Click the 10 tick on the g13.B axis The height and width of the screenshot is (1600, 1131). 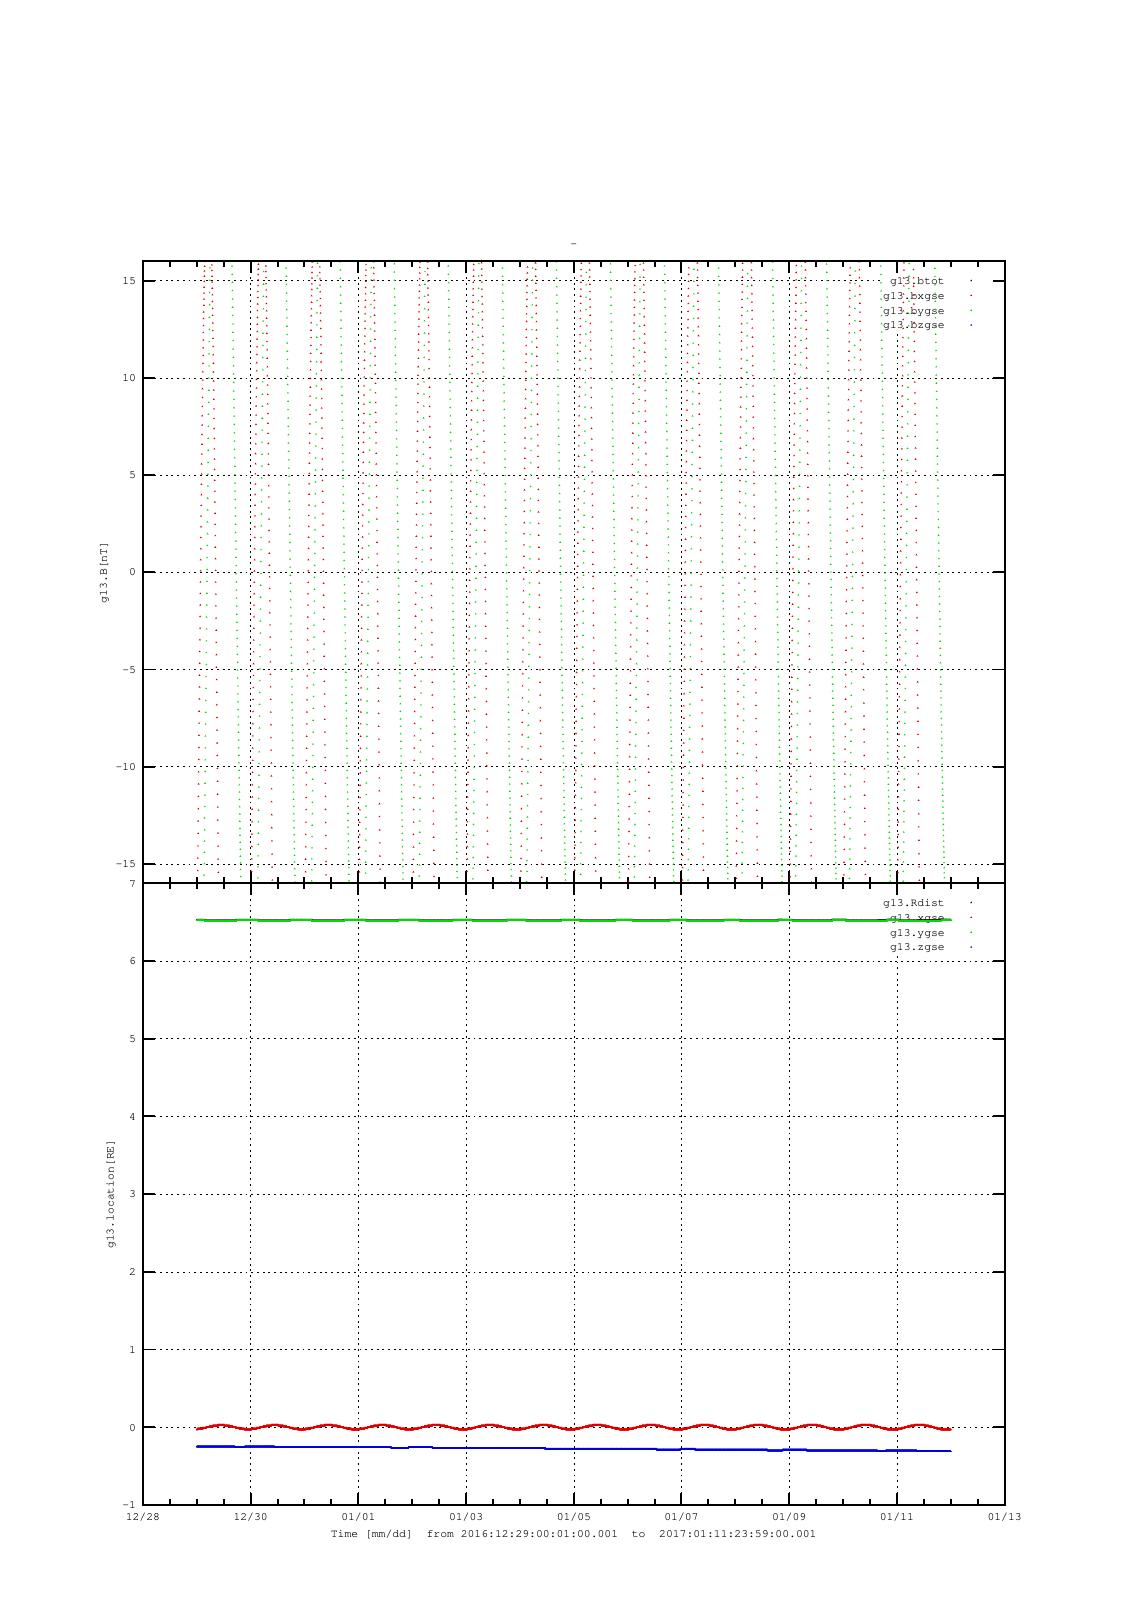coord(129,378)
